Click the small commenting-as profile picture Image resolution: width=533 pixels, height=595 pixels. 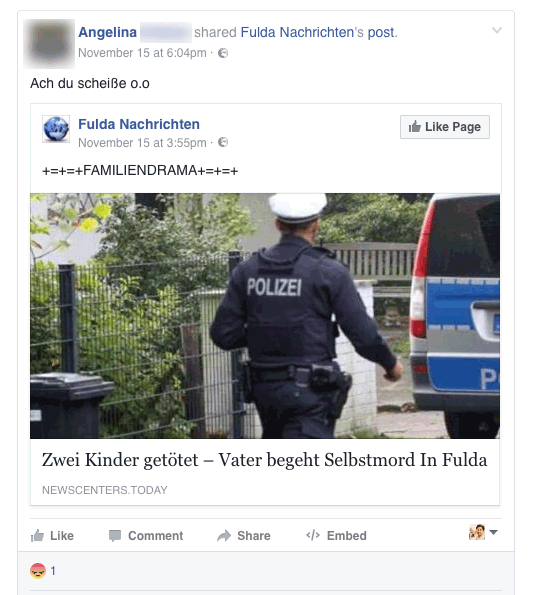click(x=477, y=532)
